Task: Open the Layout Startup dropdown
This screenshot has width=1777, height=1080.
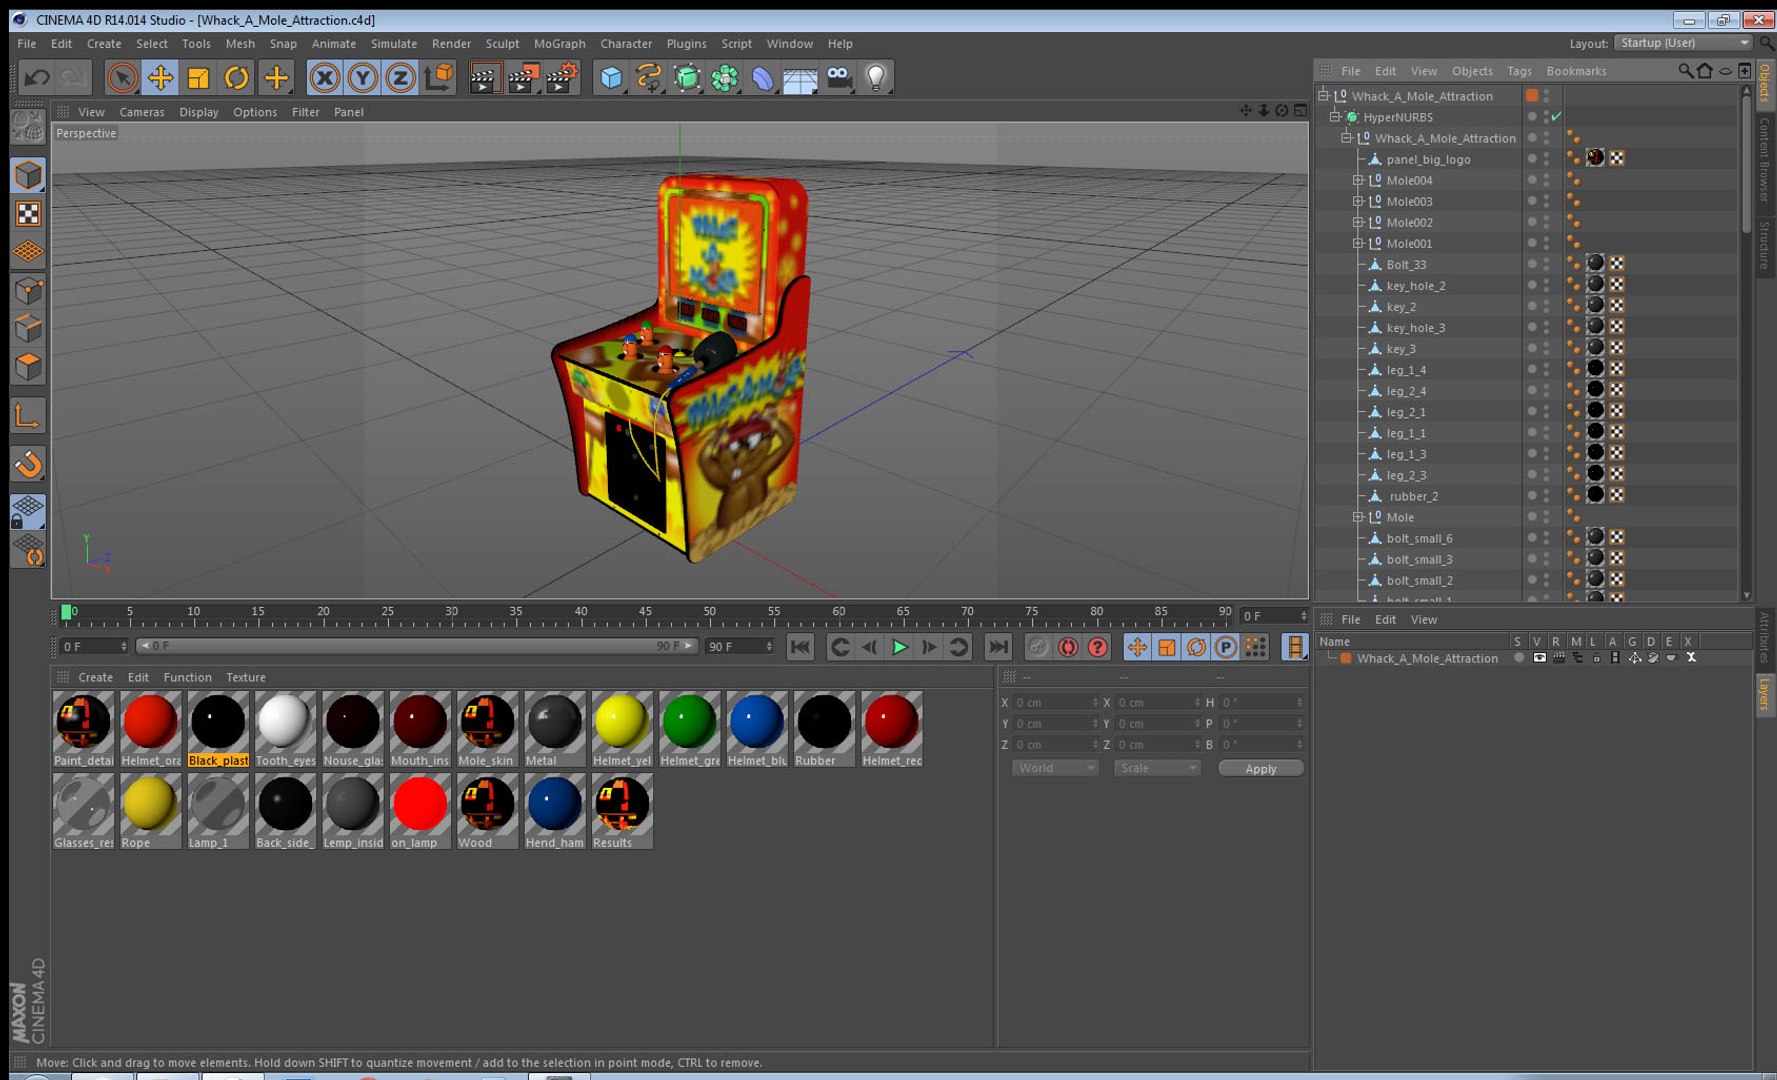Action: [x=1684, y=43]
